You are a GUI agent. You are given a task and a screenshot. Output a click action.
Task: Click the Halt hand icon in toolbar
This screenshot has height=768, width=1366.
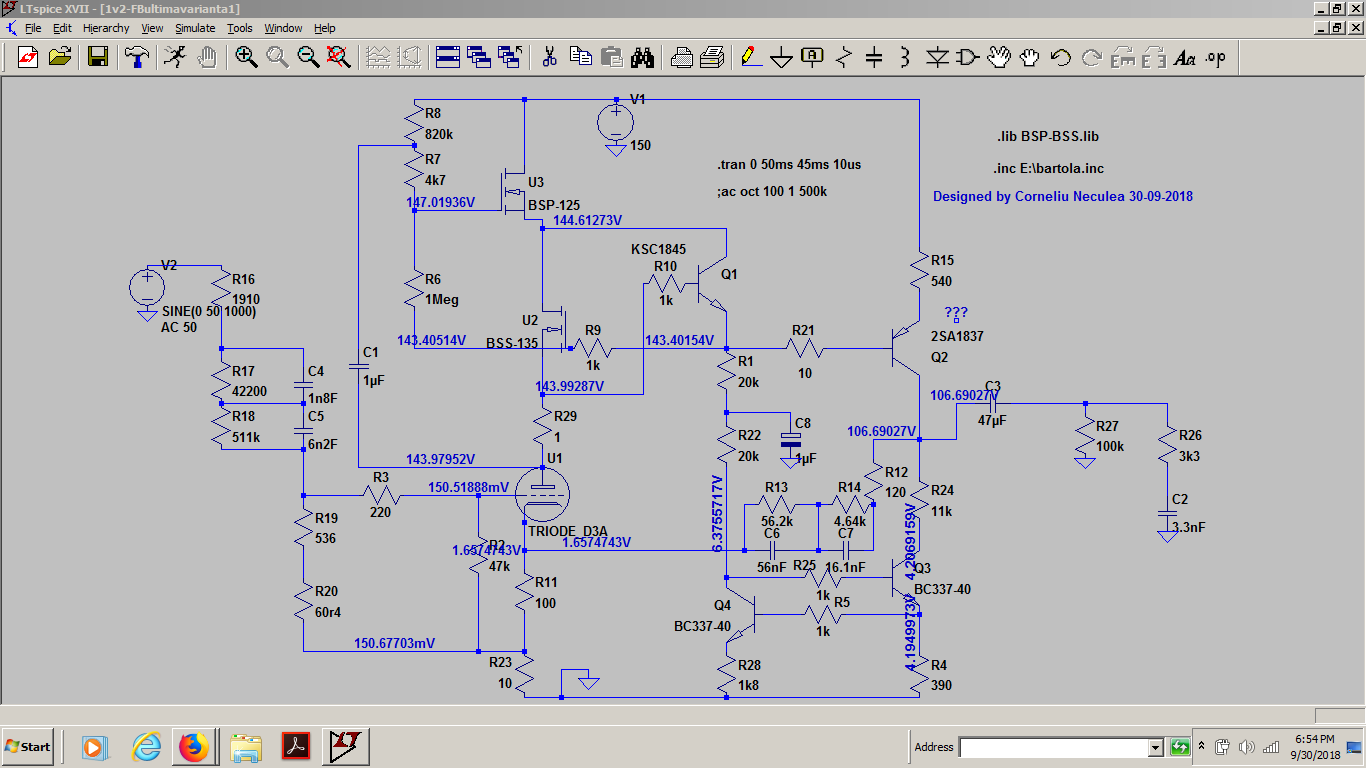click(x=207, y=57)
